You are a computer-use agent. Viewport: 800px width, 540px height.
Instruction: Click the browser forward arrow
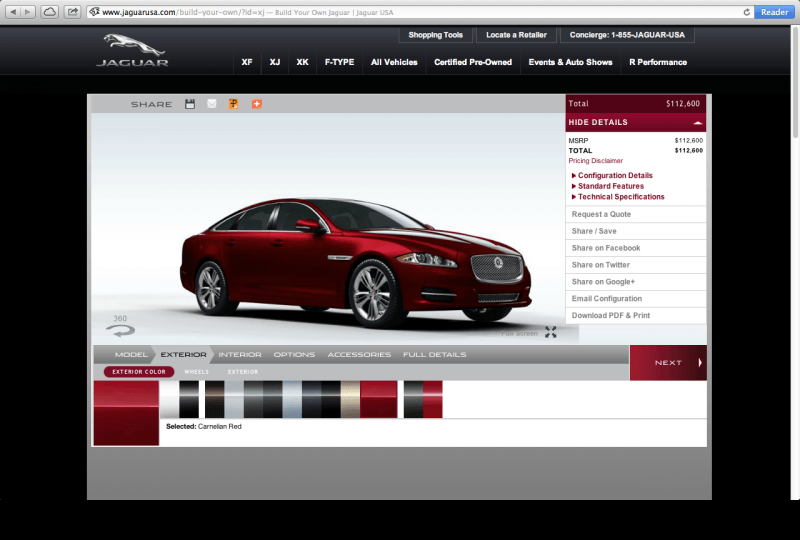28,12
